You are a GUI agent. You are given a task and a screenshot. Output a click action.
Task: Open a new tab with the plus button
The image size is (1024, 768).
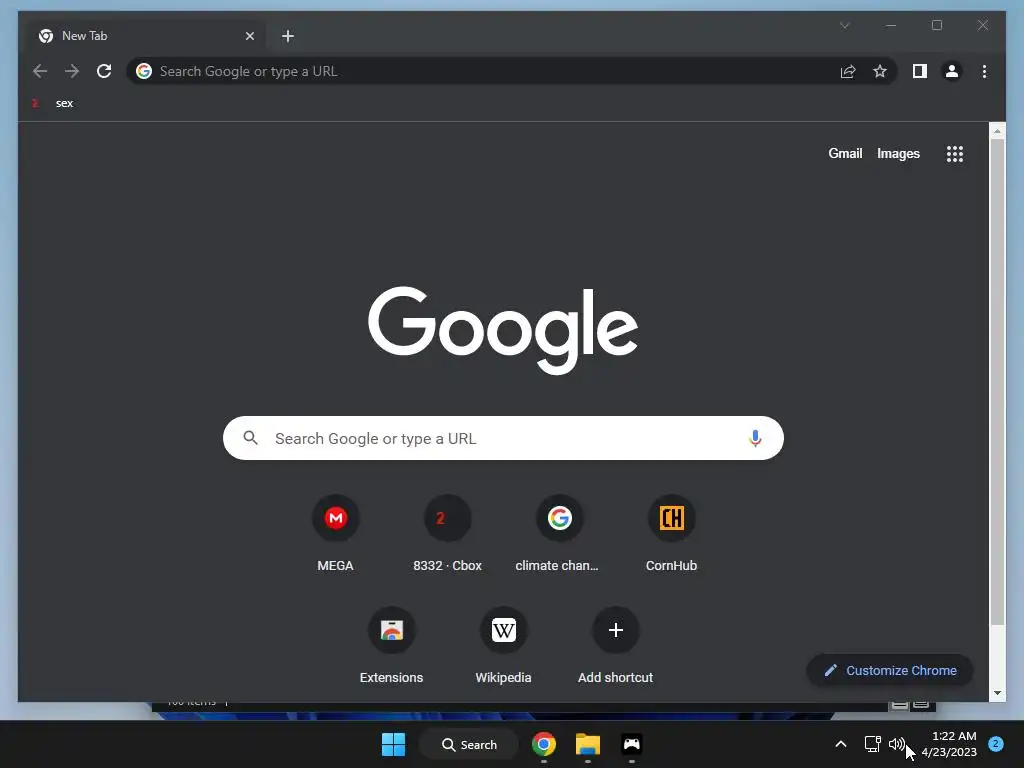pyautogui.click(x=287, y=36)
